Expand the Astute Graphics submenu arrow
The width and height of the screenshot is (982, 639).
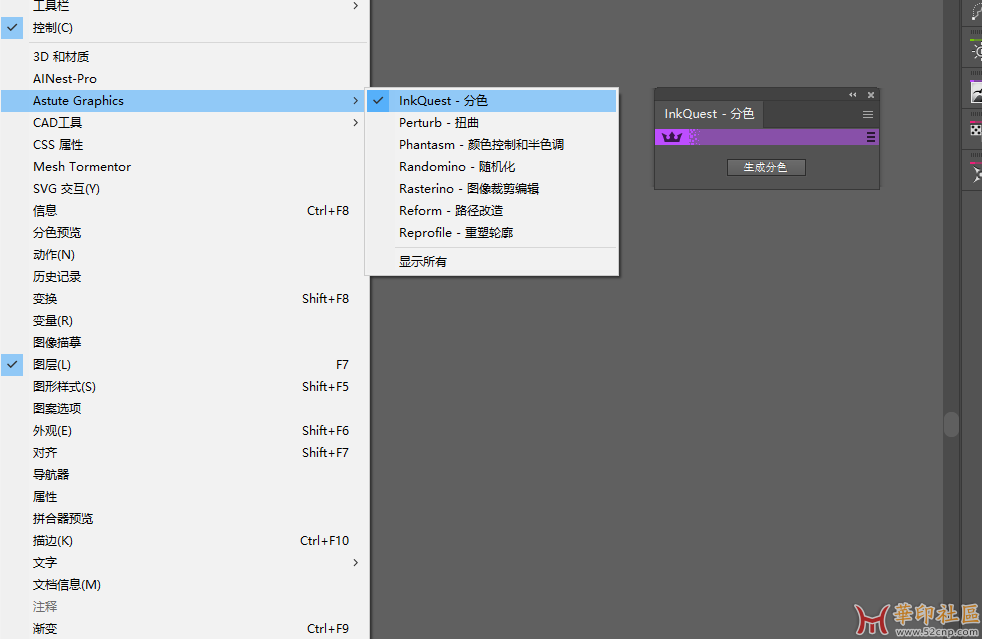[355, 101]
